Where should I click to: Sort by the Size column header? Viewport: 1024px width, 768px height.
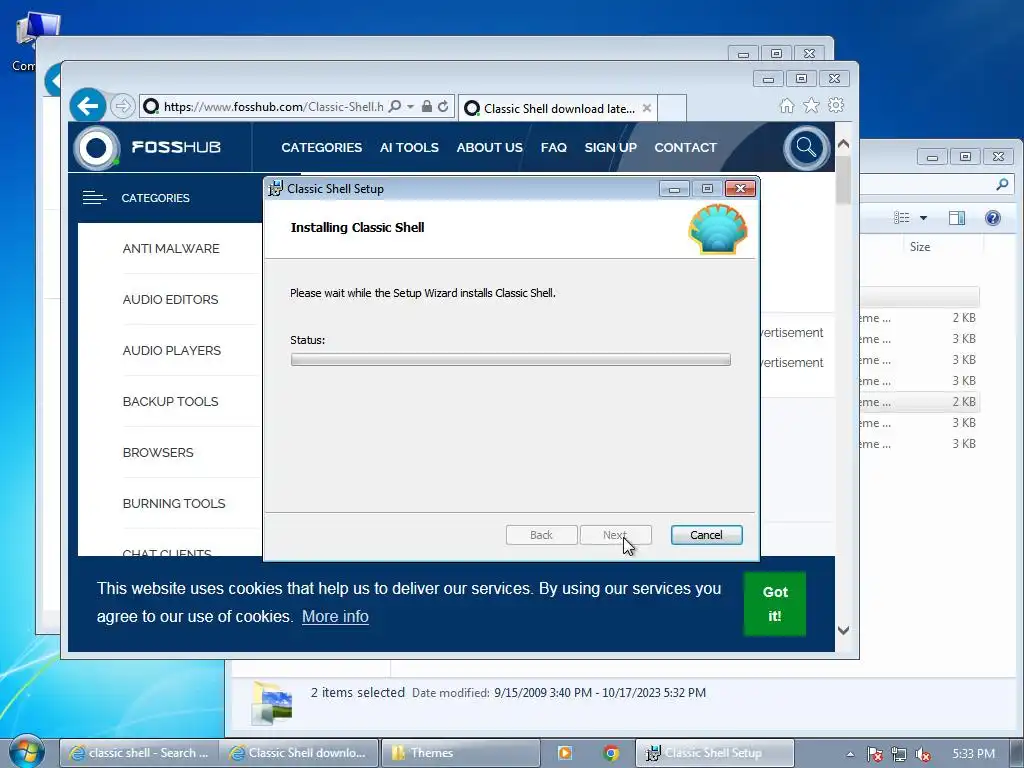(x=920, y=247)
